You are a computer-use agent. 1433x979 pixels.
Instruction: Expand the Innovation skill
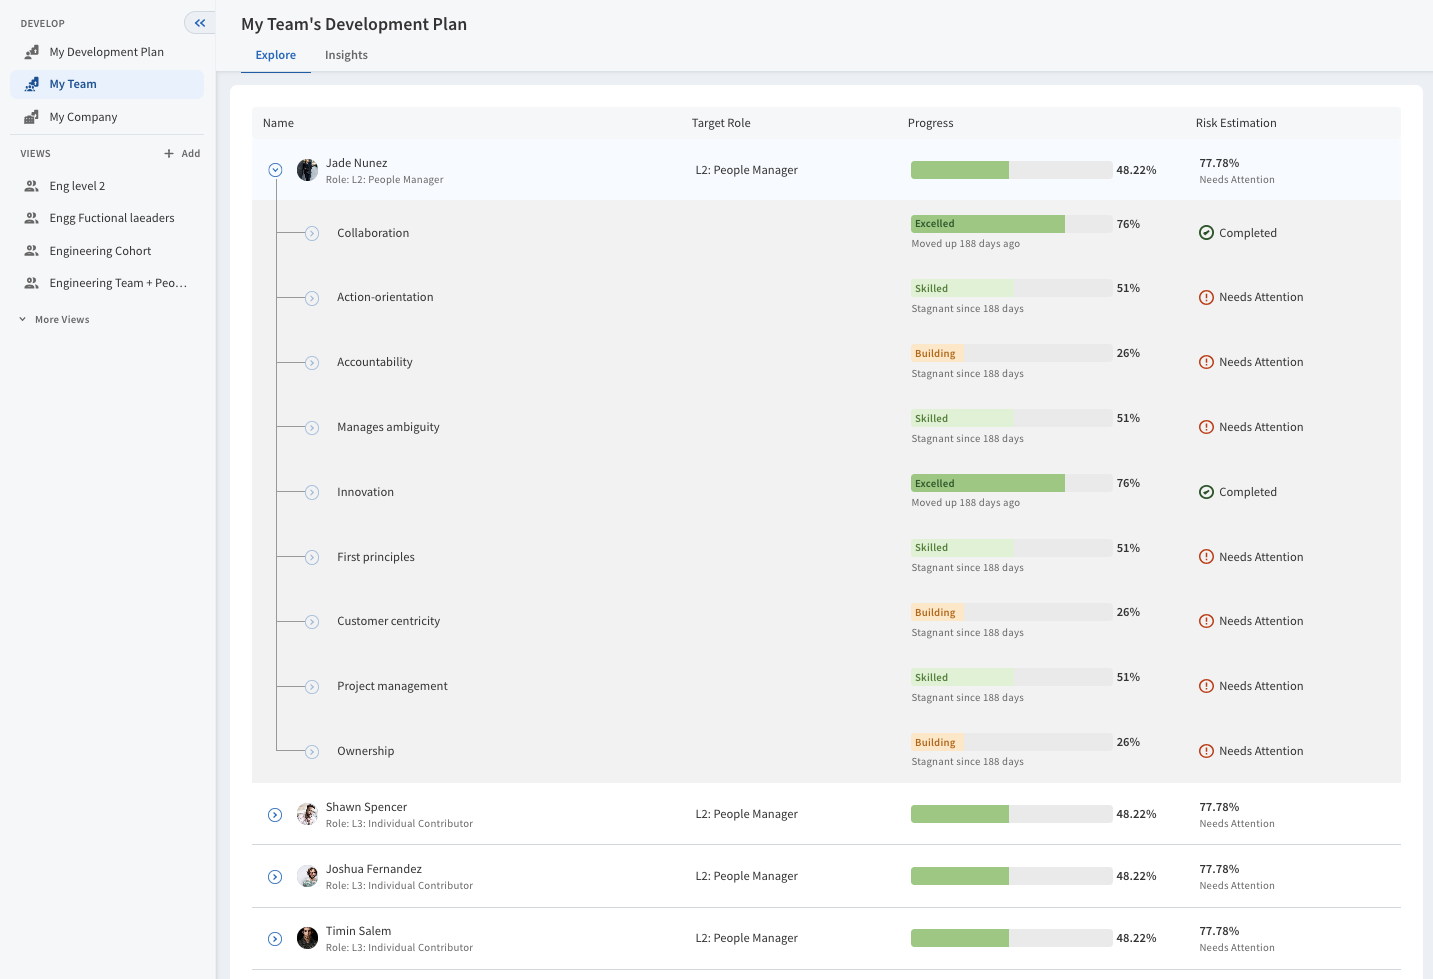(x=312, y=492)
